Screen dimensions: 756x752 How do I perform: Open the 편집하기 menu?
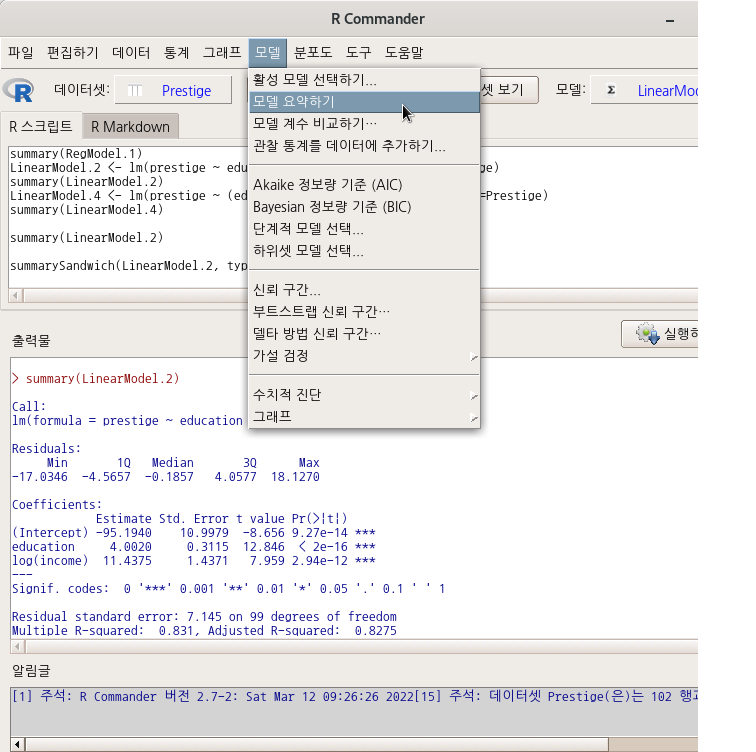point(72,53)
